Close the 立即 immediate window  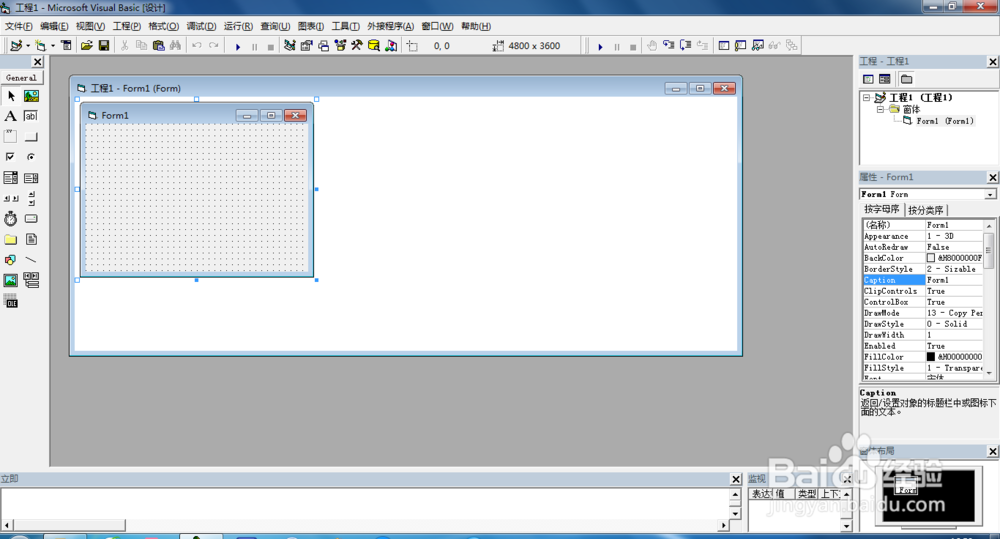[x=736, y=479]
